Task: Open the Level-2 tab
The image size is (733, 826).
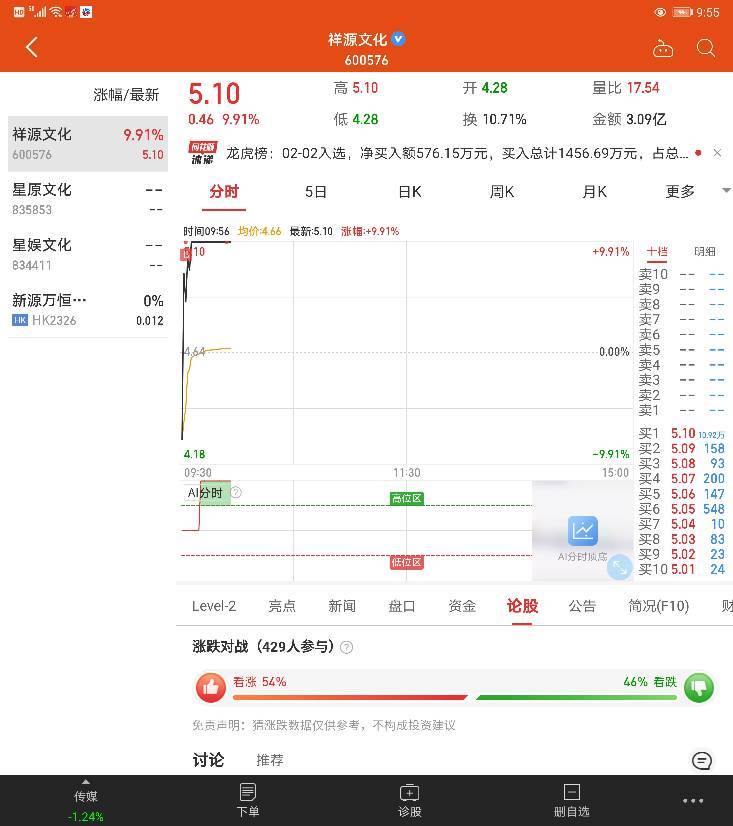Action: point(213,606)
